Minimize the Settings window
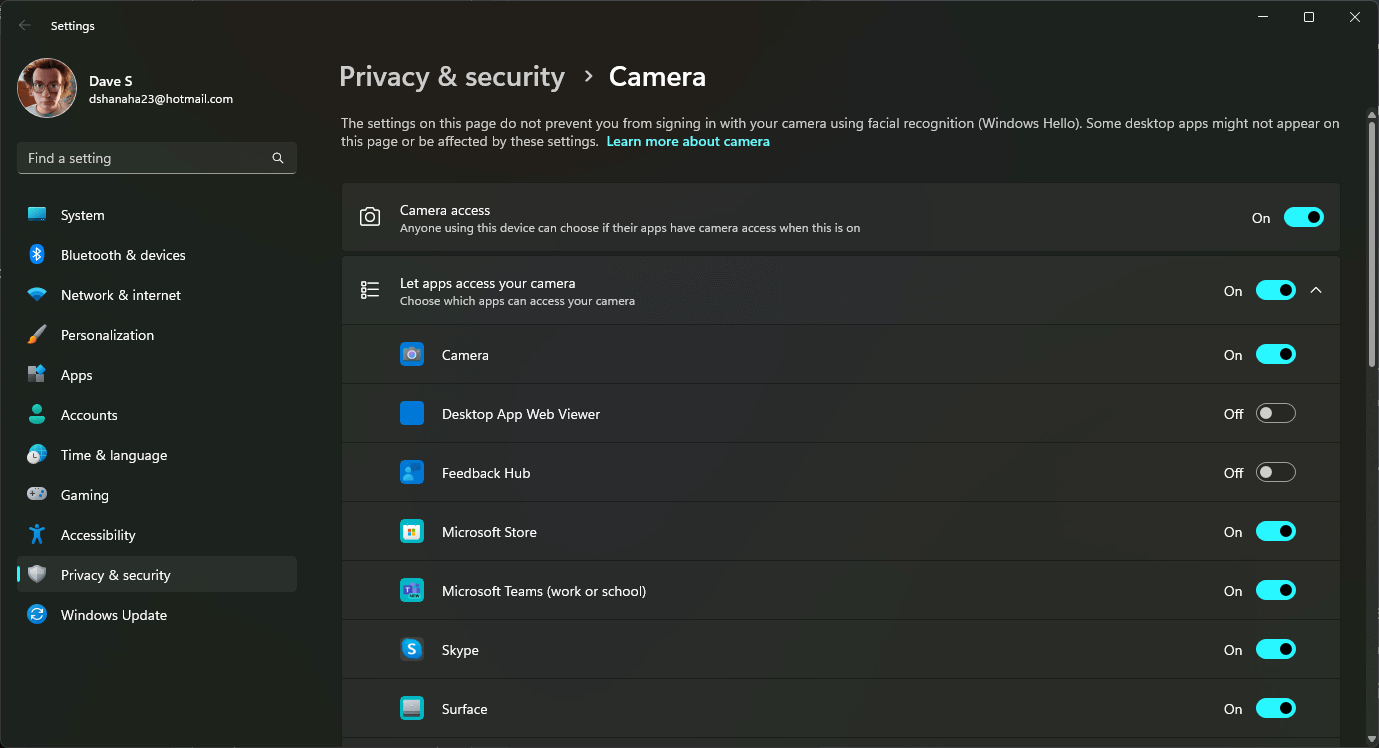 click(x=1264, y=17)
